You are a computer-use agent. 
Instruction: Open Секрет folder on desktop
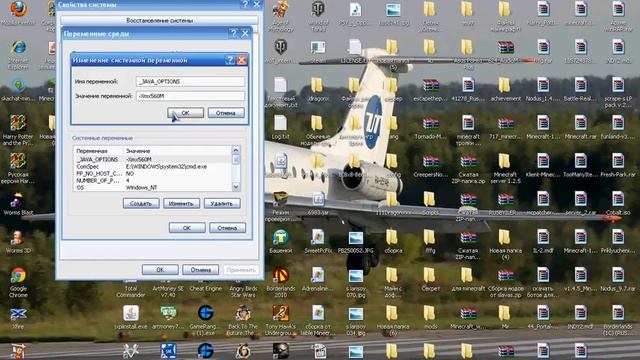(x=430, y=280)
